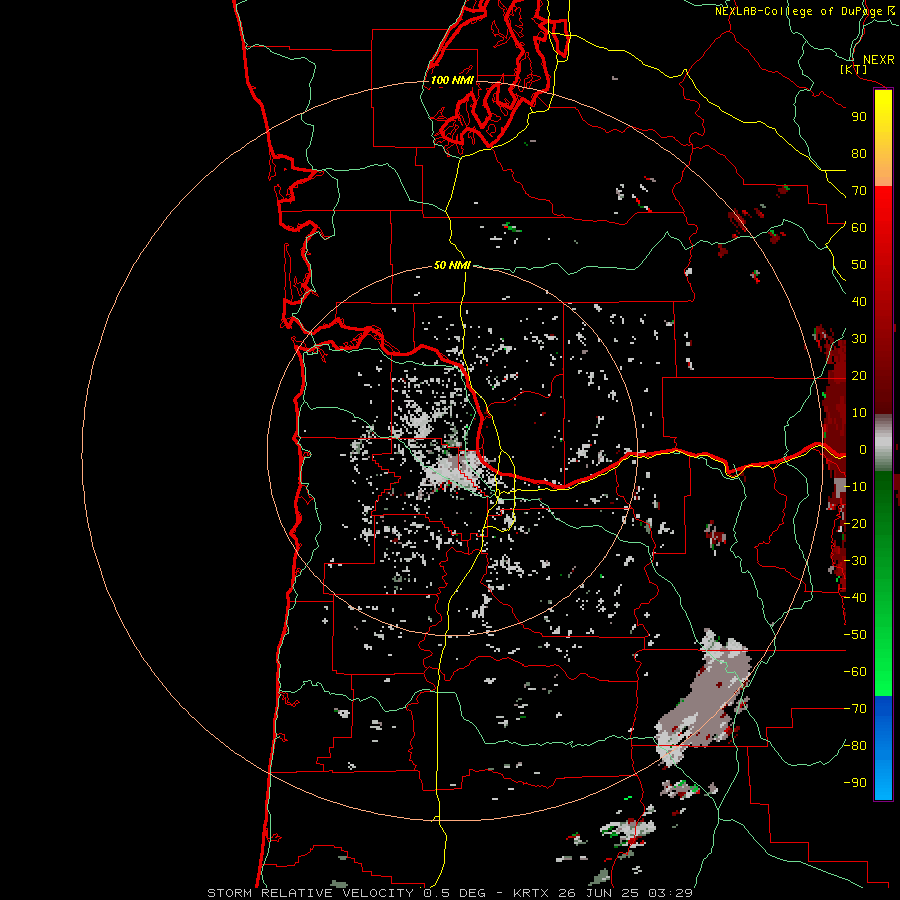Viewport: 900px width, 900px height.
Task: Click the "-90" negative scale value
Action: [x=855, y=783]
